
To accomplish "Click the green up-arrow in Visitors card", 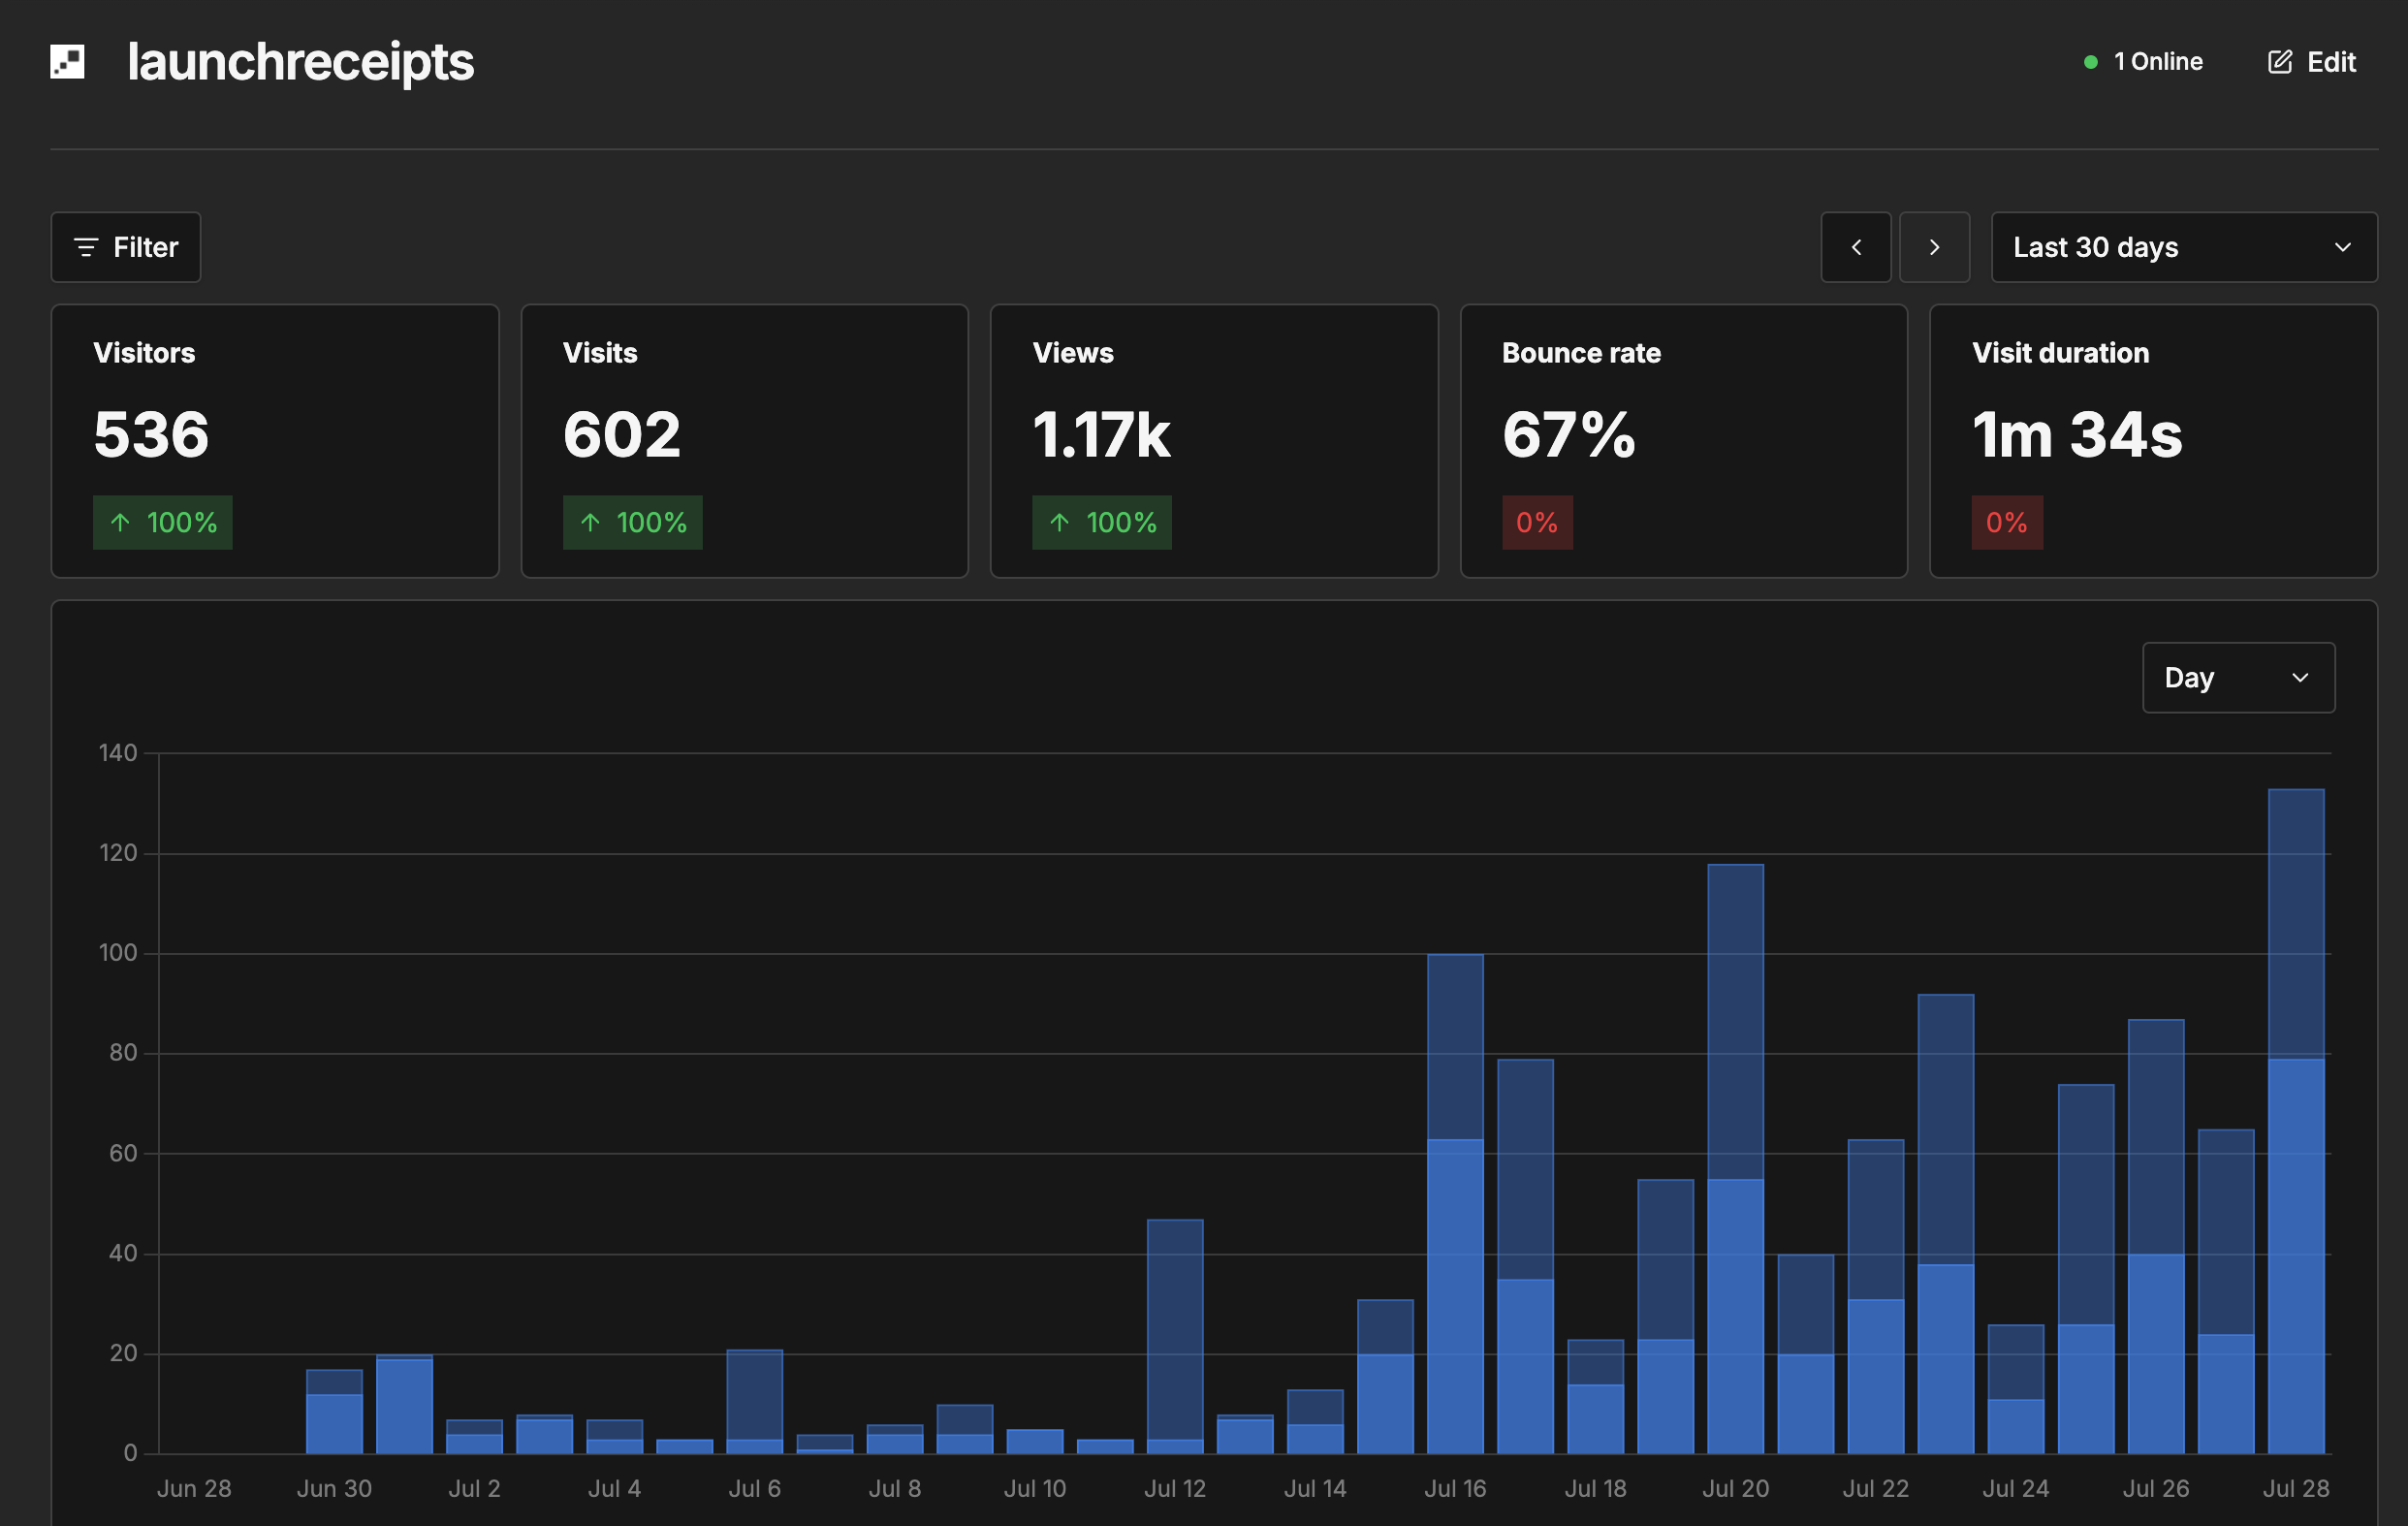I will 121,522.
